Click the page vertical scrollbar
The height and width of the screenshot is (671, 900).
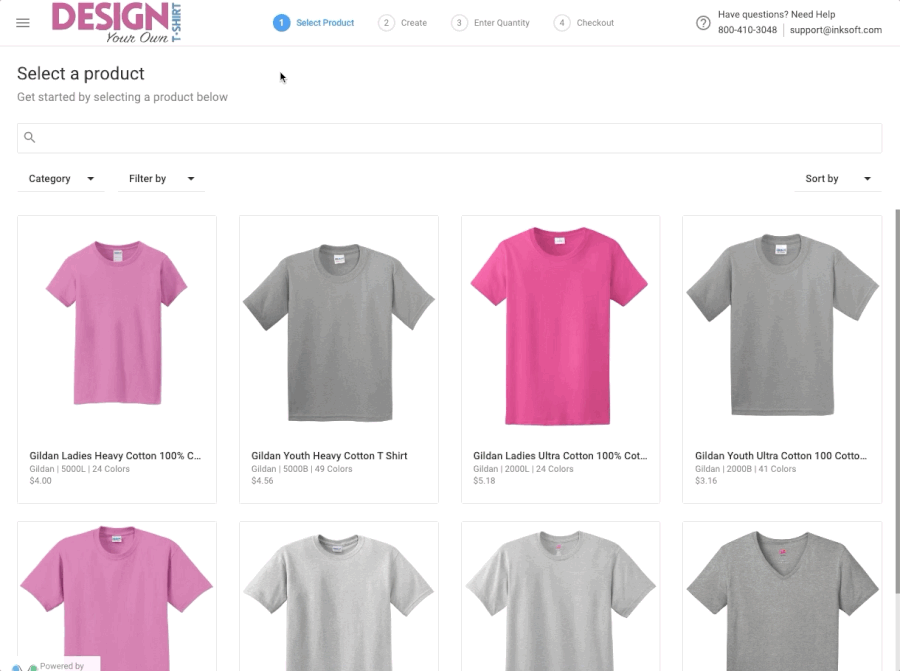pos(896,400)
